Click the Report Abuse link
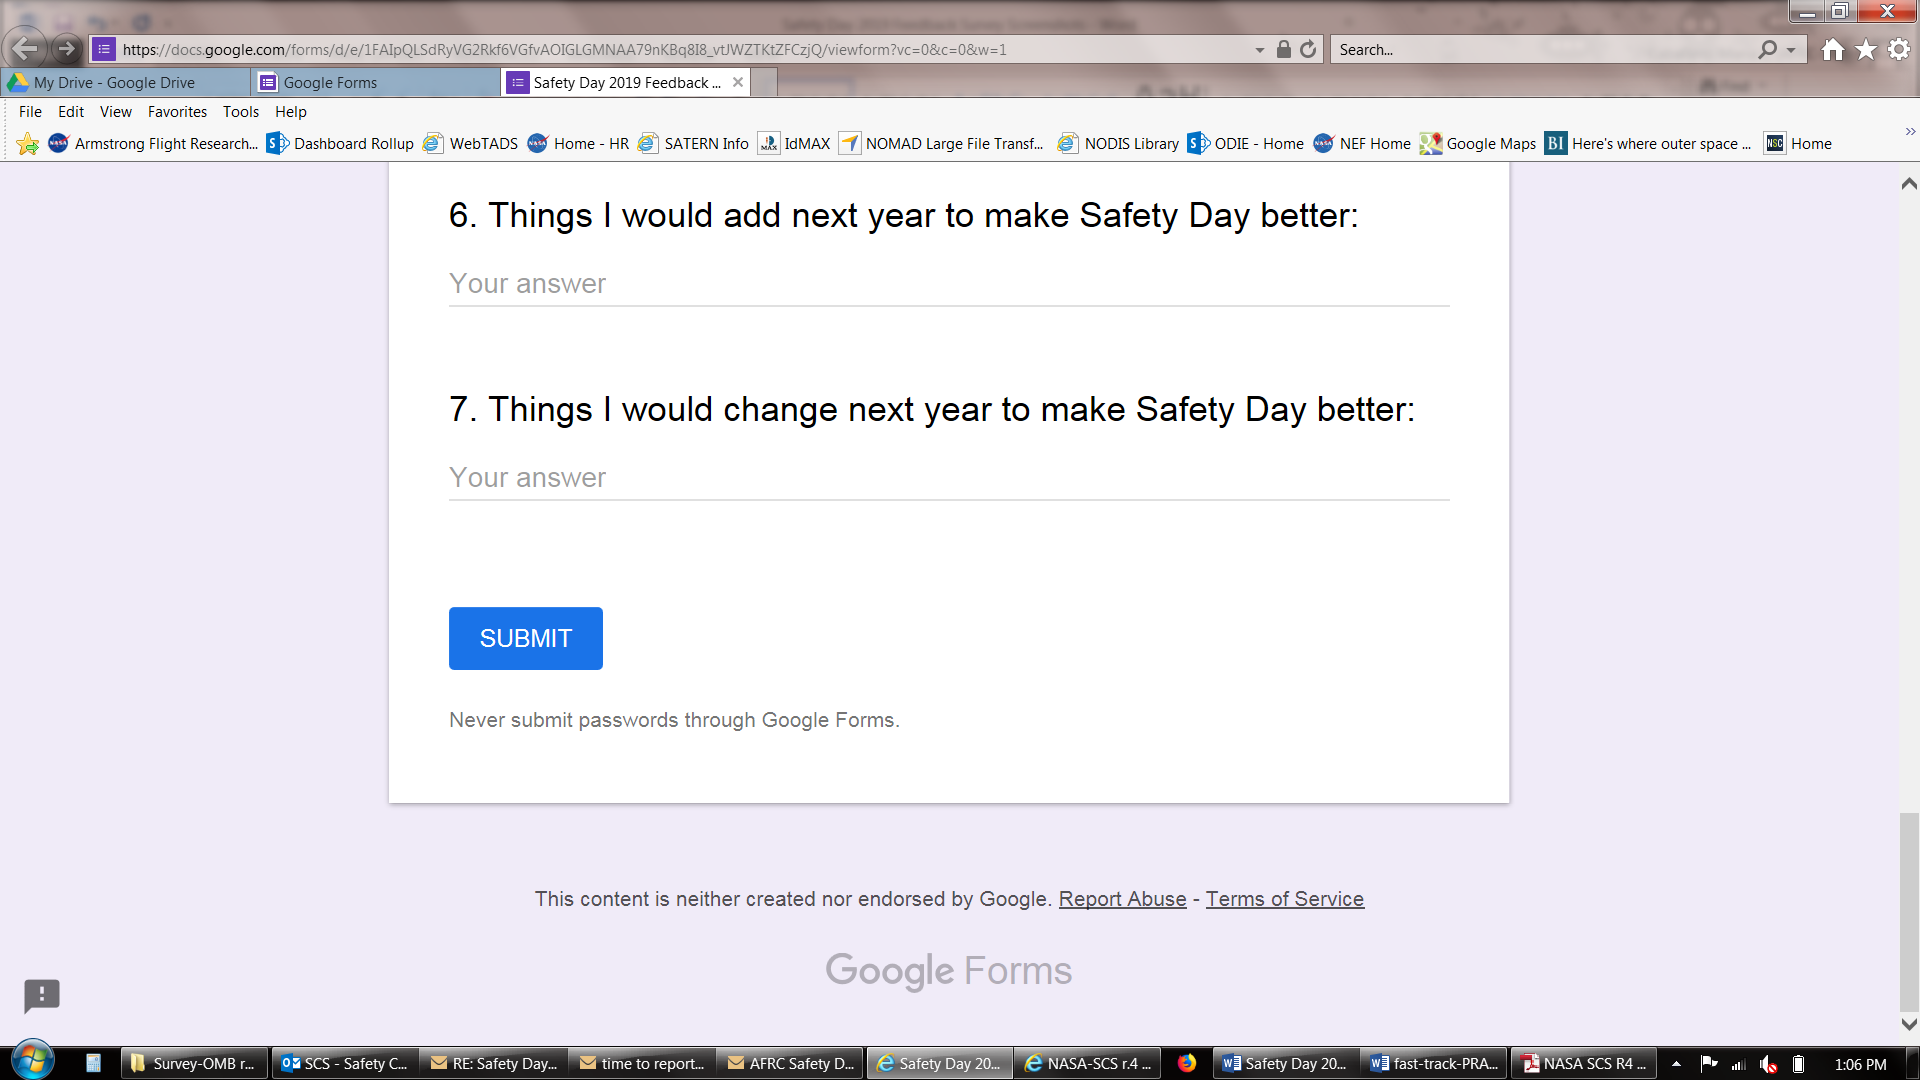This screenshot has width=1920, height=1080. (1122, 899)
